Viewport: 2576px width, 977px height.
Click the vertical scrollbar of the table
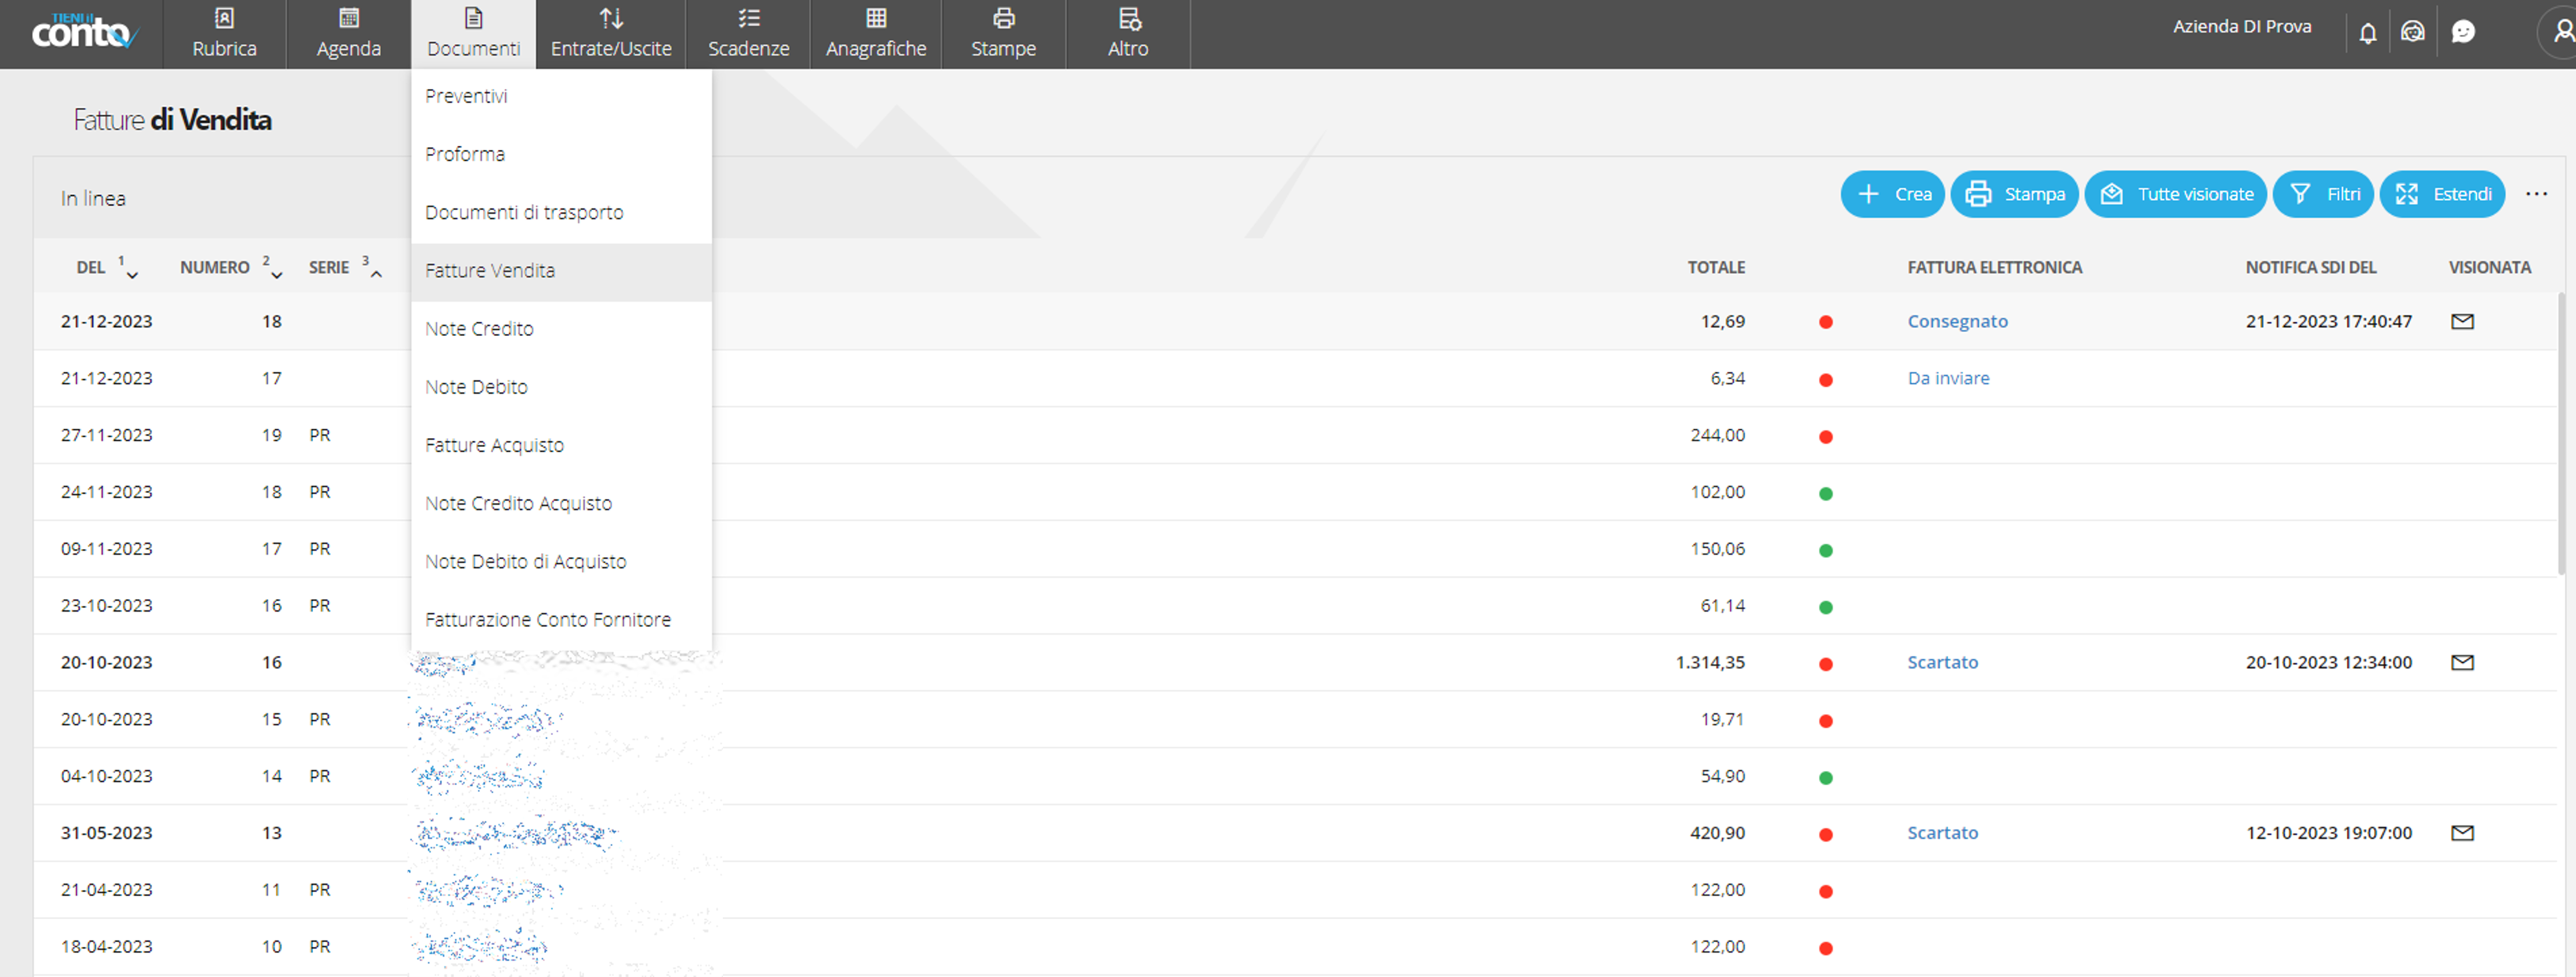pos(2561,434)
